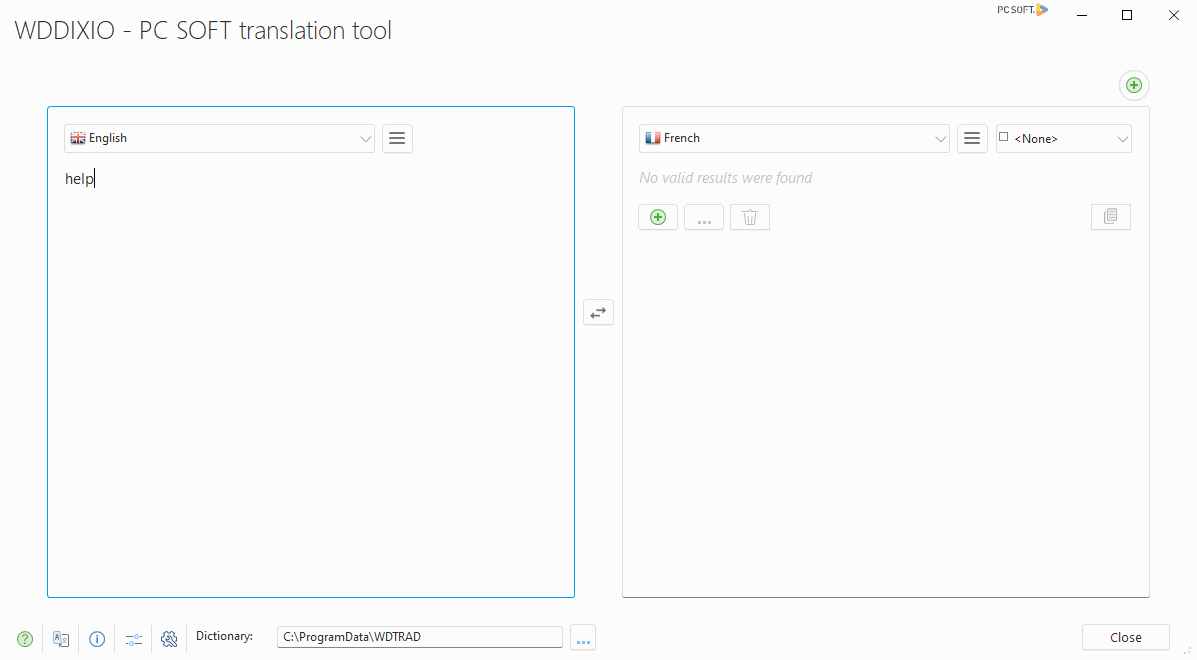Open the hamburger menu beside the French selector

(972, 138)
